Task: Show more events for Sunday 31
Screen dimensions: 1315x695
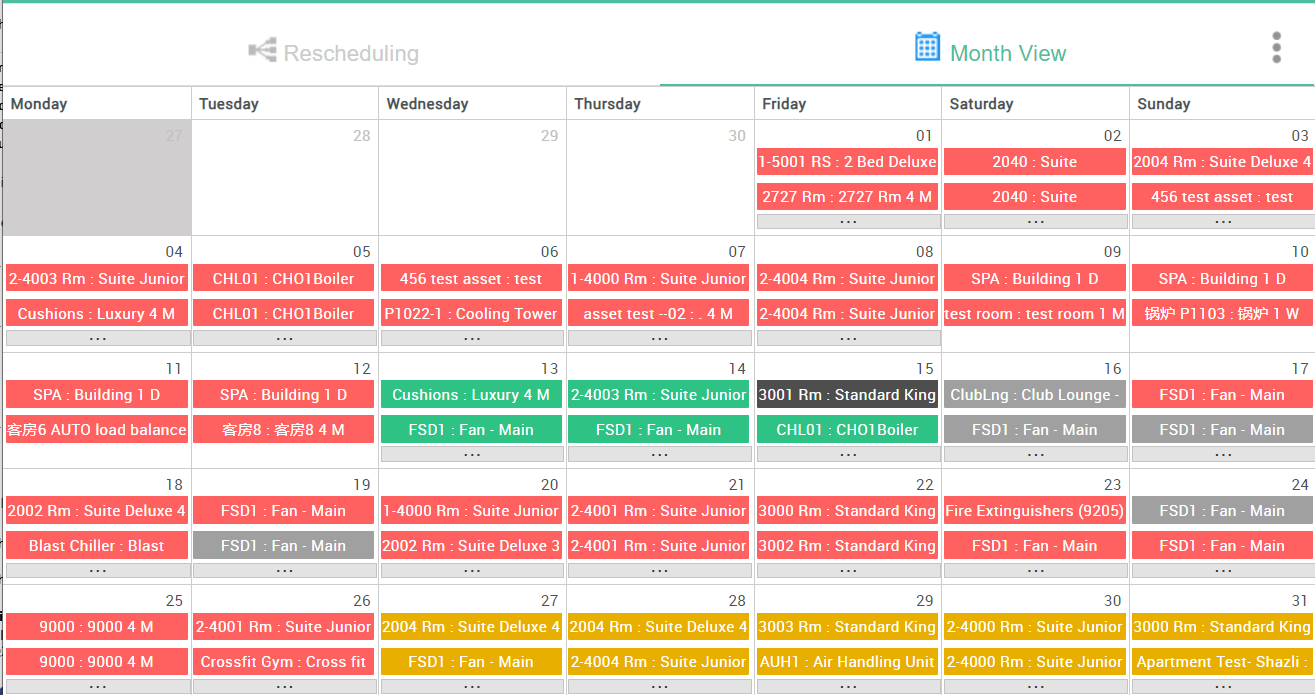Action: click(x=1222, y=687)
